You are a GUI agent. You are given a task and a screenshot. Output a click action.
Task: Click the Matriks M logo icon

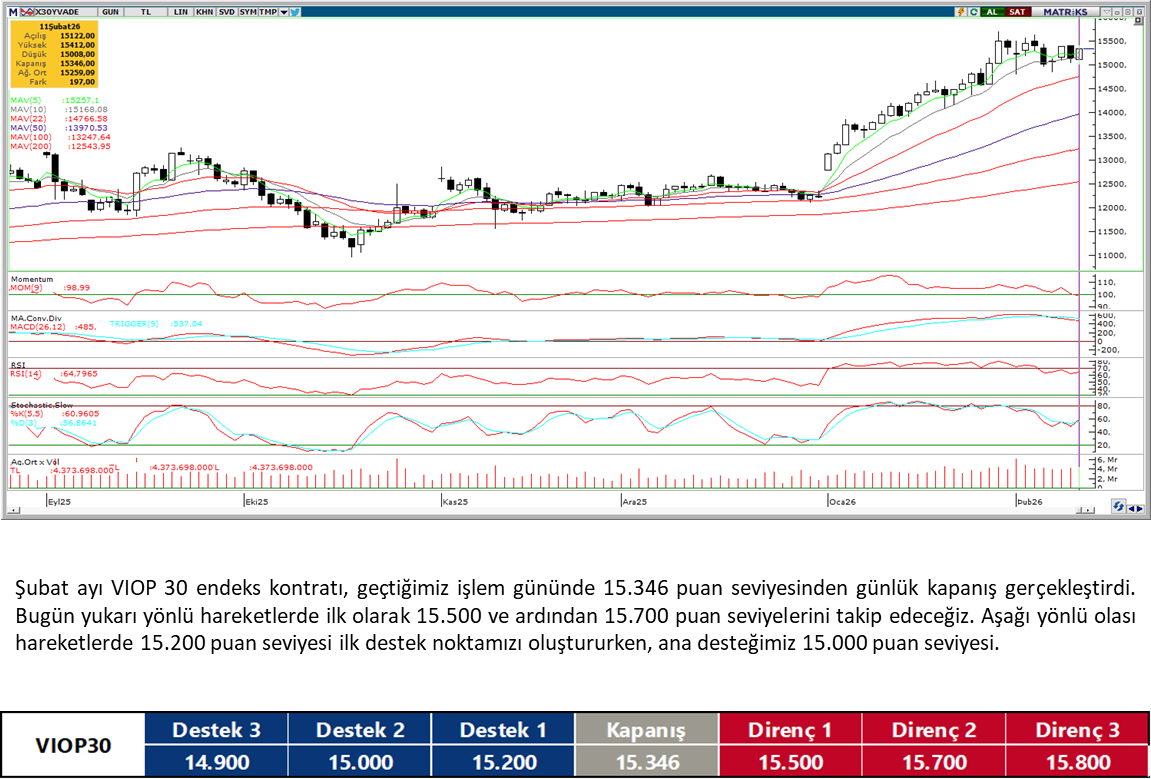click(x=12, y=11)
